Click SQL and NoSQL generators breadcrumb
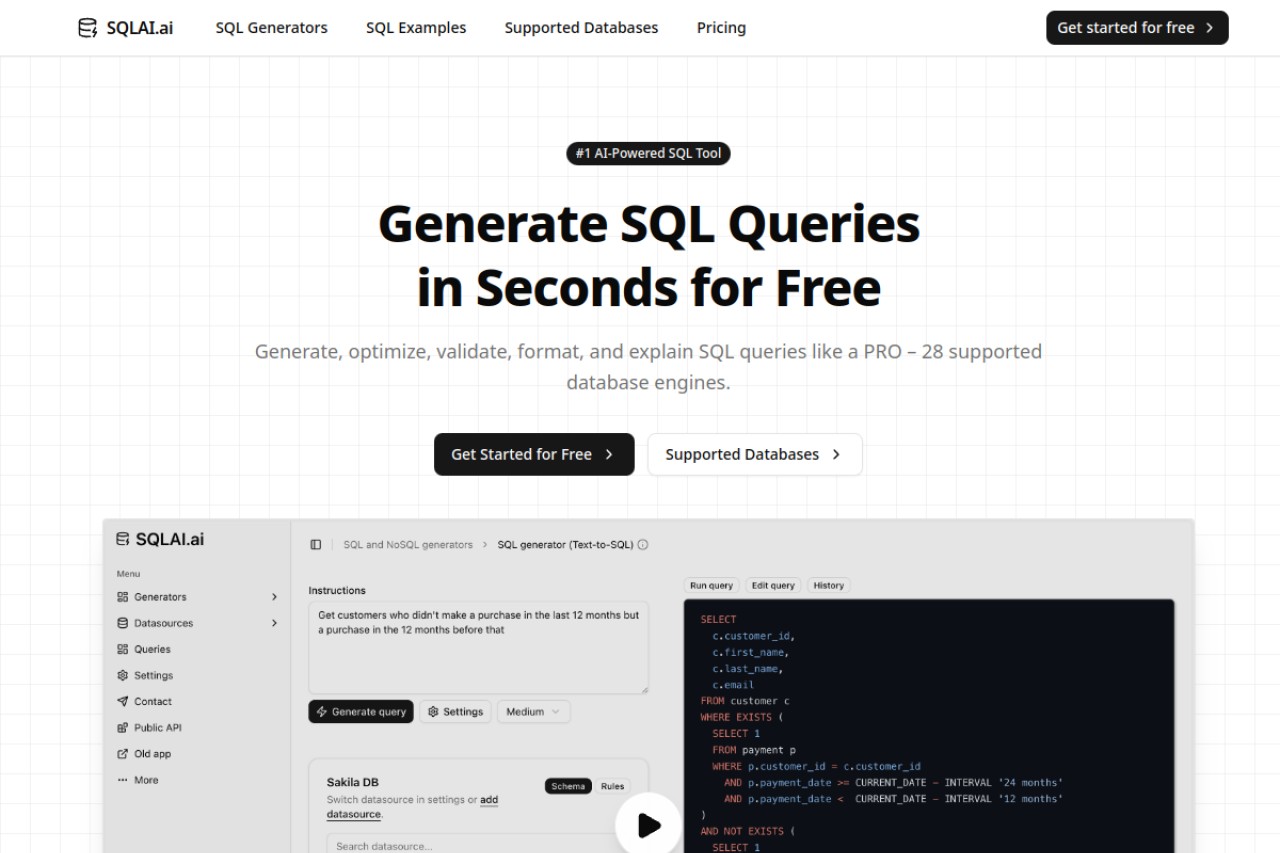Screen dimensions: 1280x853 (408, 545)
